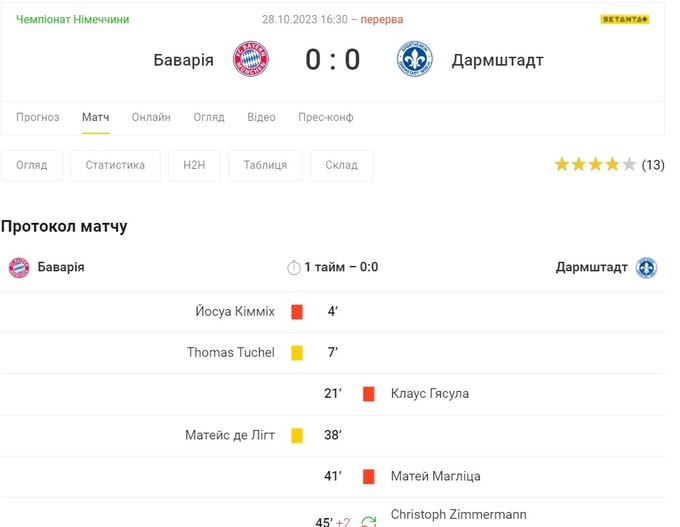Click the yellow card icon next to Thomas Tuchel
This screenshot has height=527, width=680.
point(297,353)
